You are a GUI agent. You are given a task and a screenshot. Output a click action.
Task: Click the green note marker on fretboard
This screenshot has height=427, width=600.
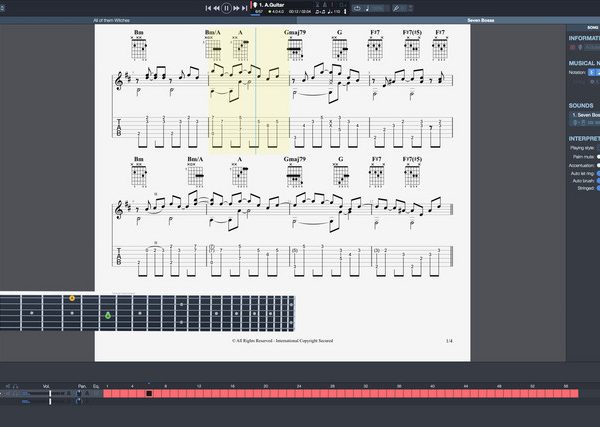[x=108, y=315]
